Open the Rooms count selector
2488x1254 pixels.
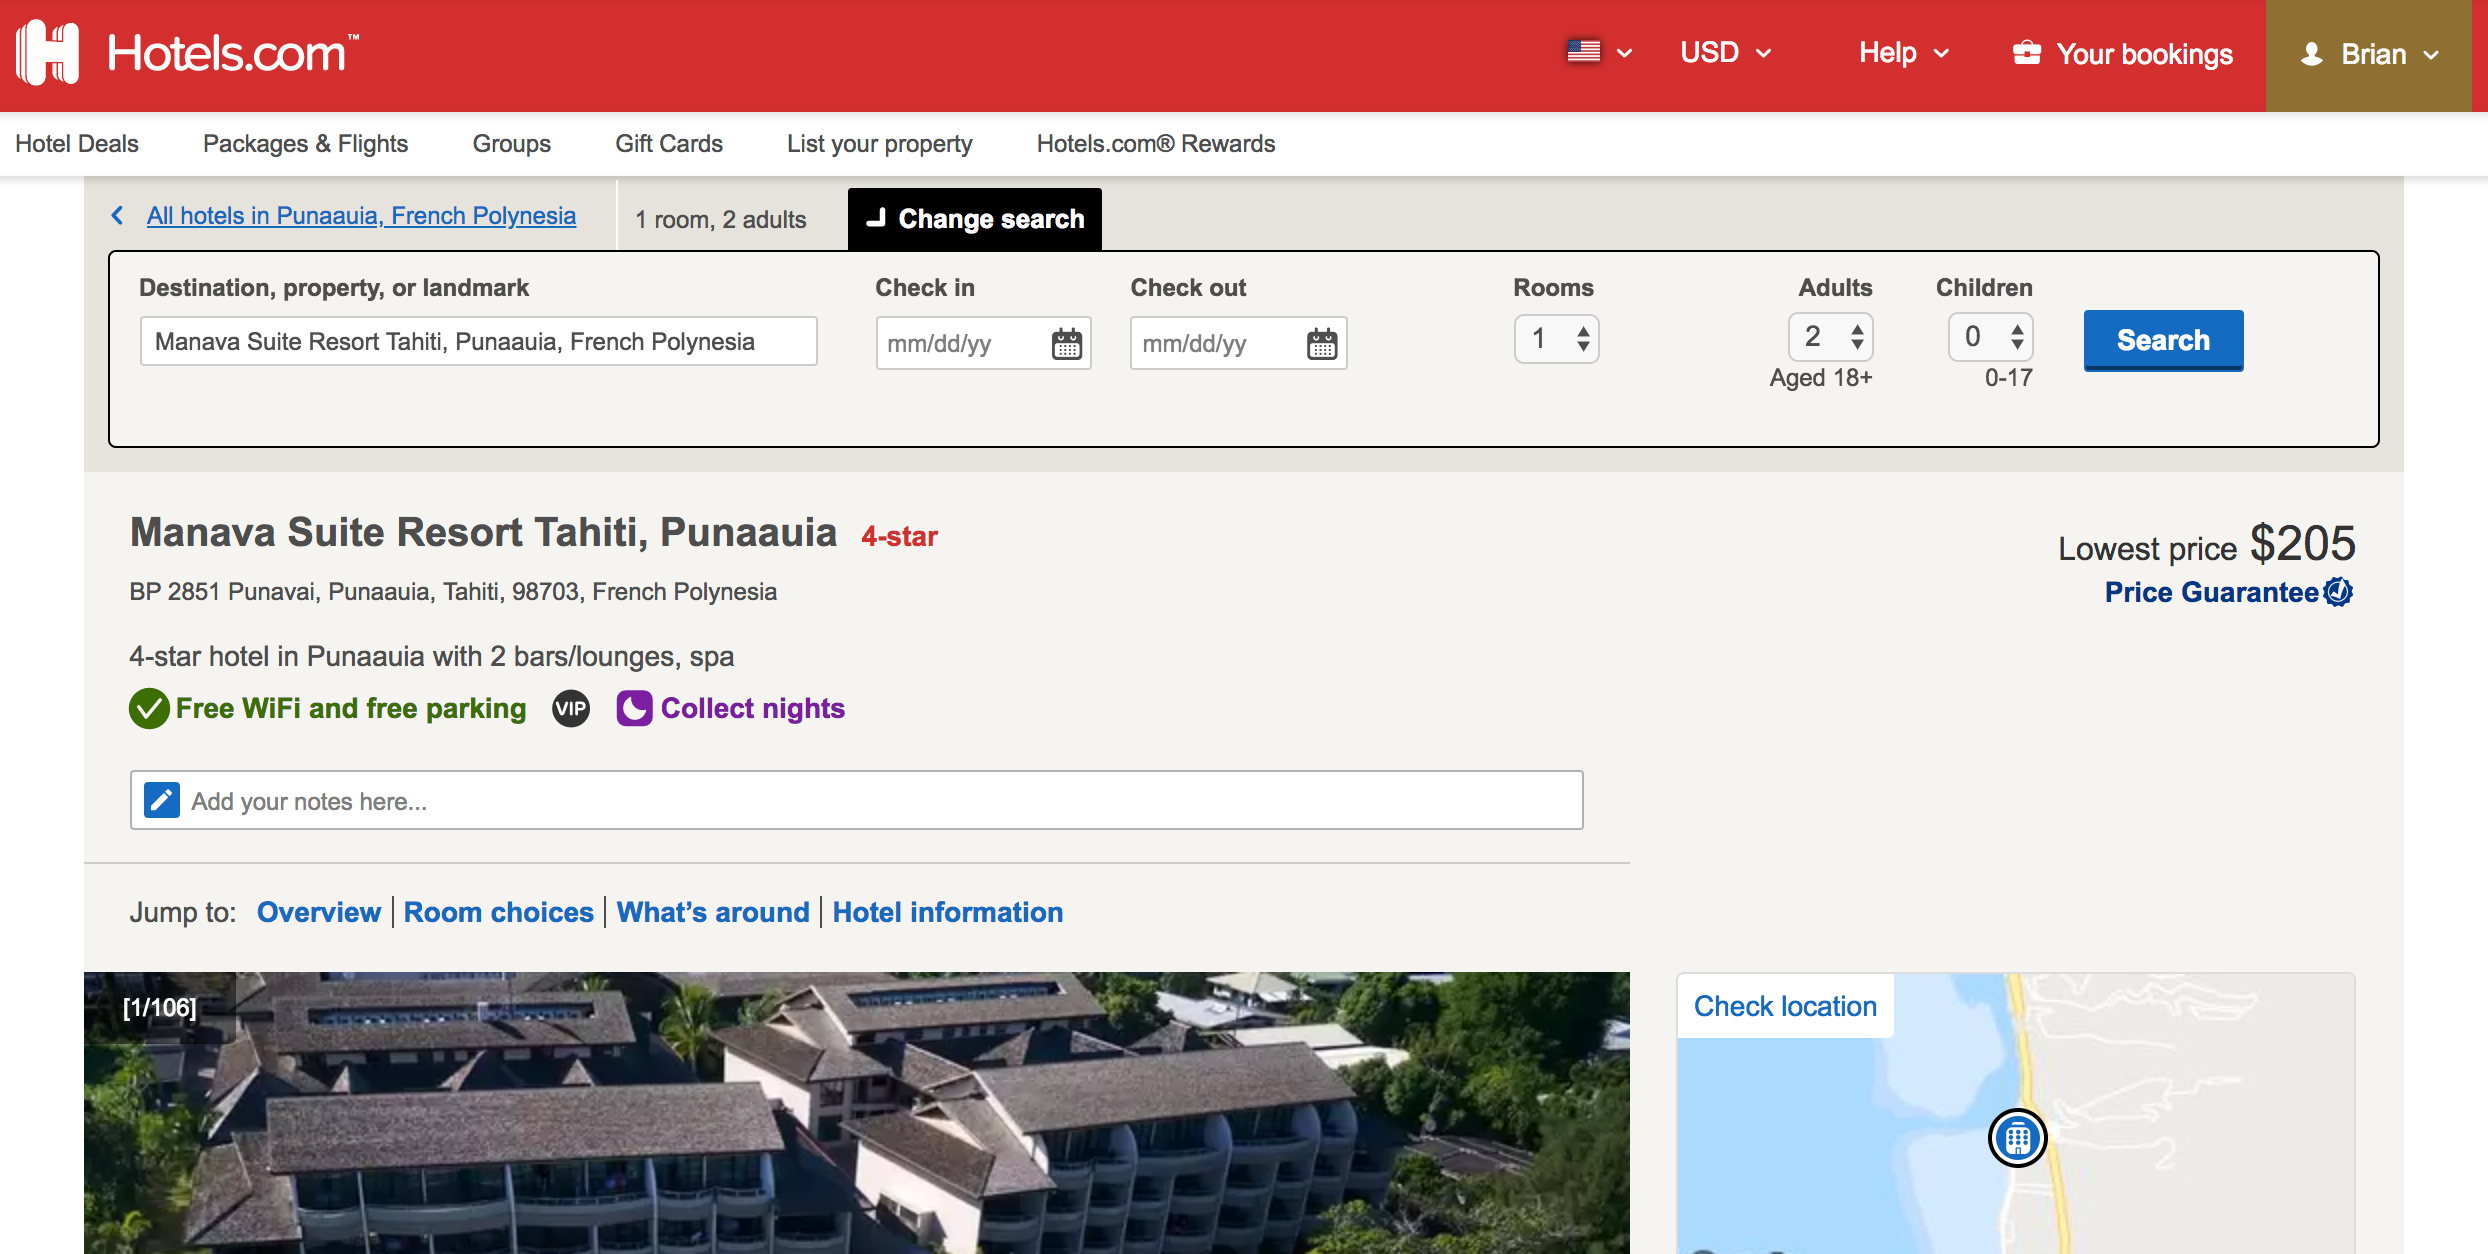pyautogui.click(x=1556, y=339)
